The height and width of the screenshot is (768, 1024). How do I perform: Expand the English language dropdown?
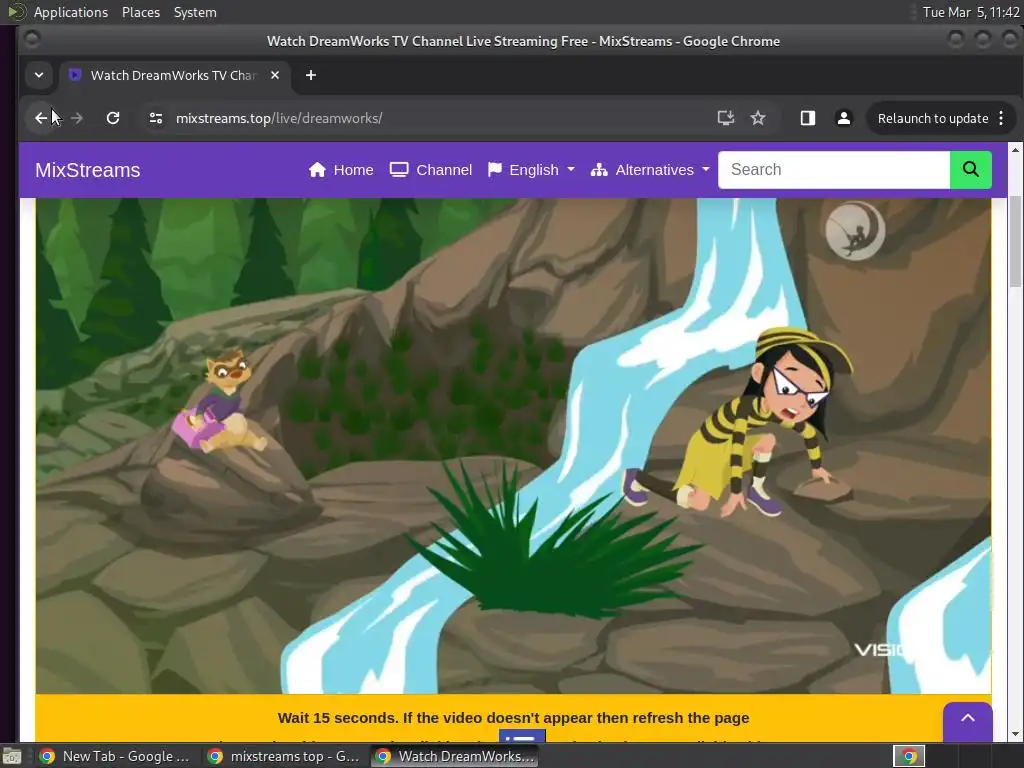[531, 170]
